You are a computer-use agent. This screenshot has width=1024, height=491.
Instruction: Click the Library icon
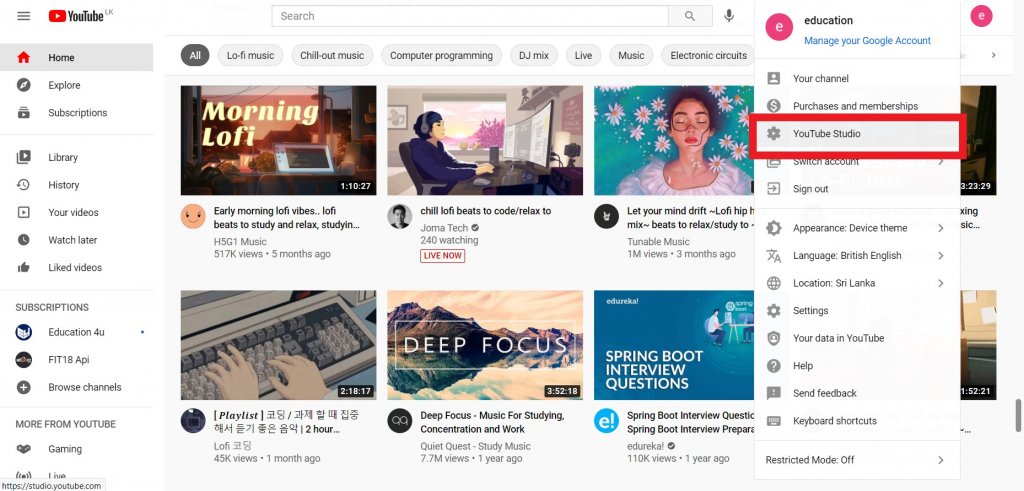click(x=24, y=157)
